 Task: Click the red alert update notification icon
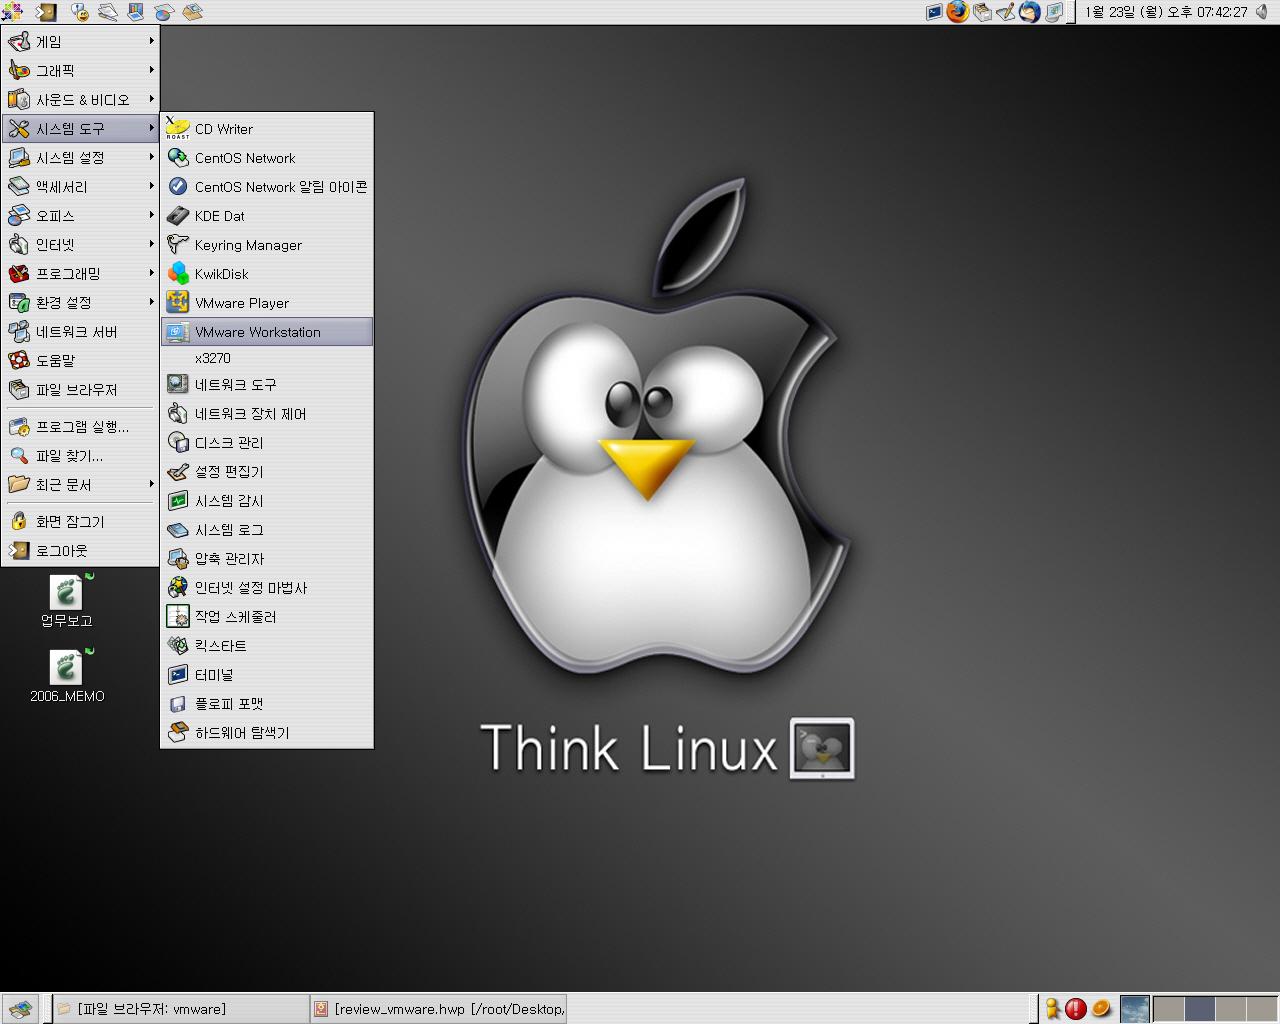(1076, 1009)
